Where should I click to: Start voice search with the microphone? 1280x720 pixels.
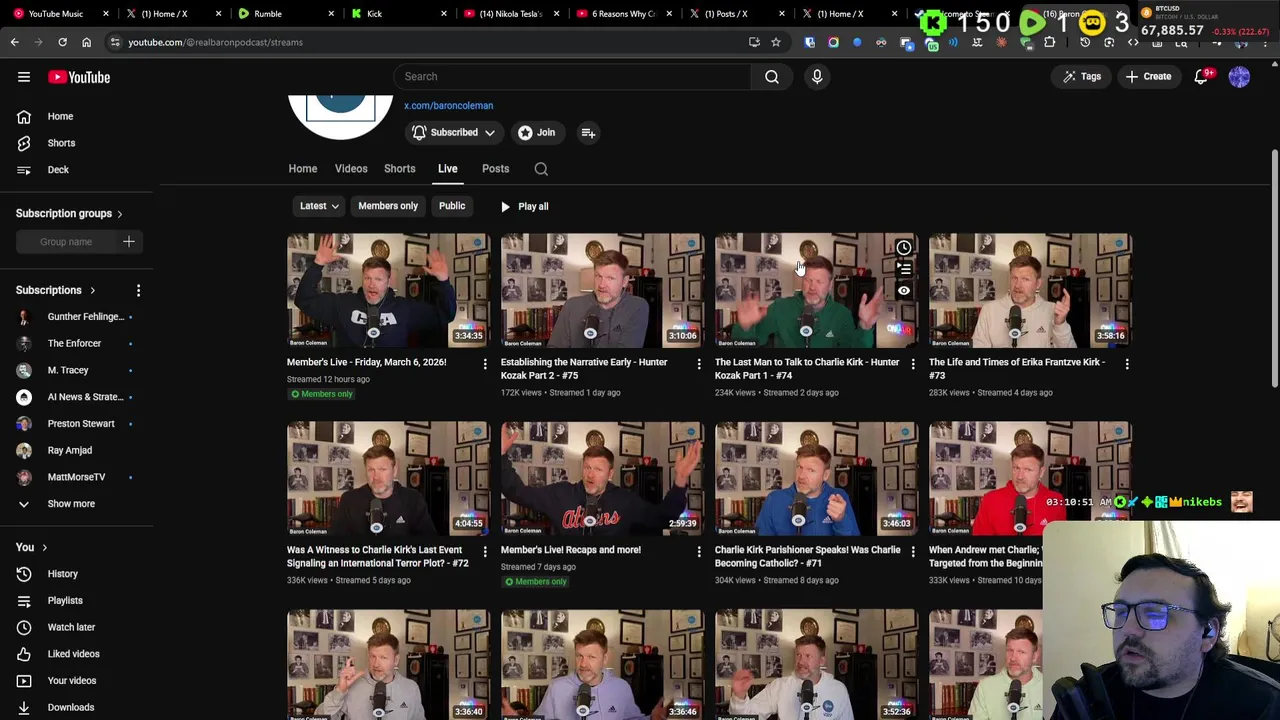click(x=817, y=76)
